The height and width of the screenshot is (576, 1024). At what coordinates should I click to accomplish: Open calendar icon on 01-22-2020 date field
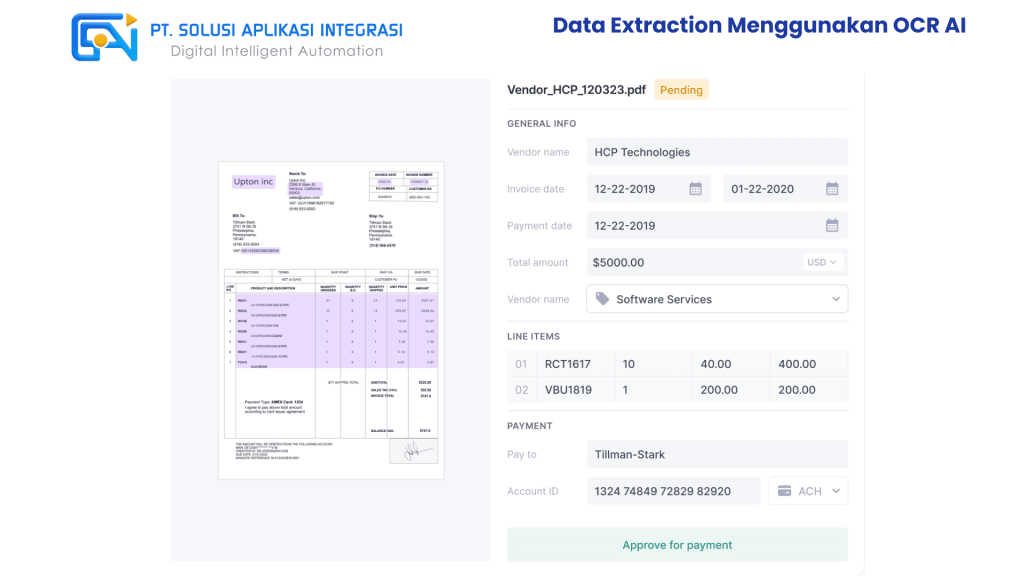click(832, 189)
